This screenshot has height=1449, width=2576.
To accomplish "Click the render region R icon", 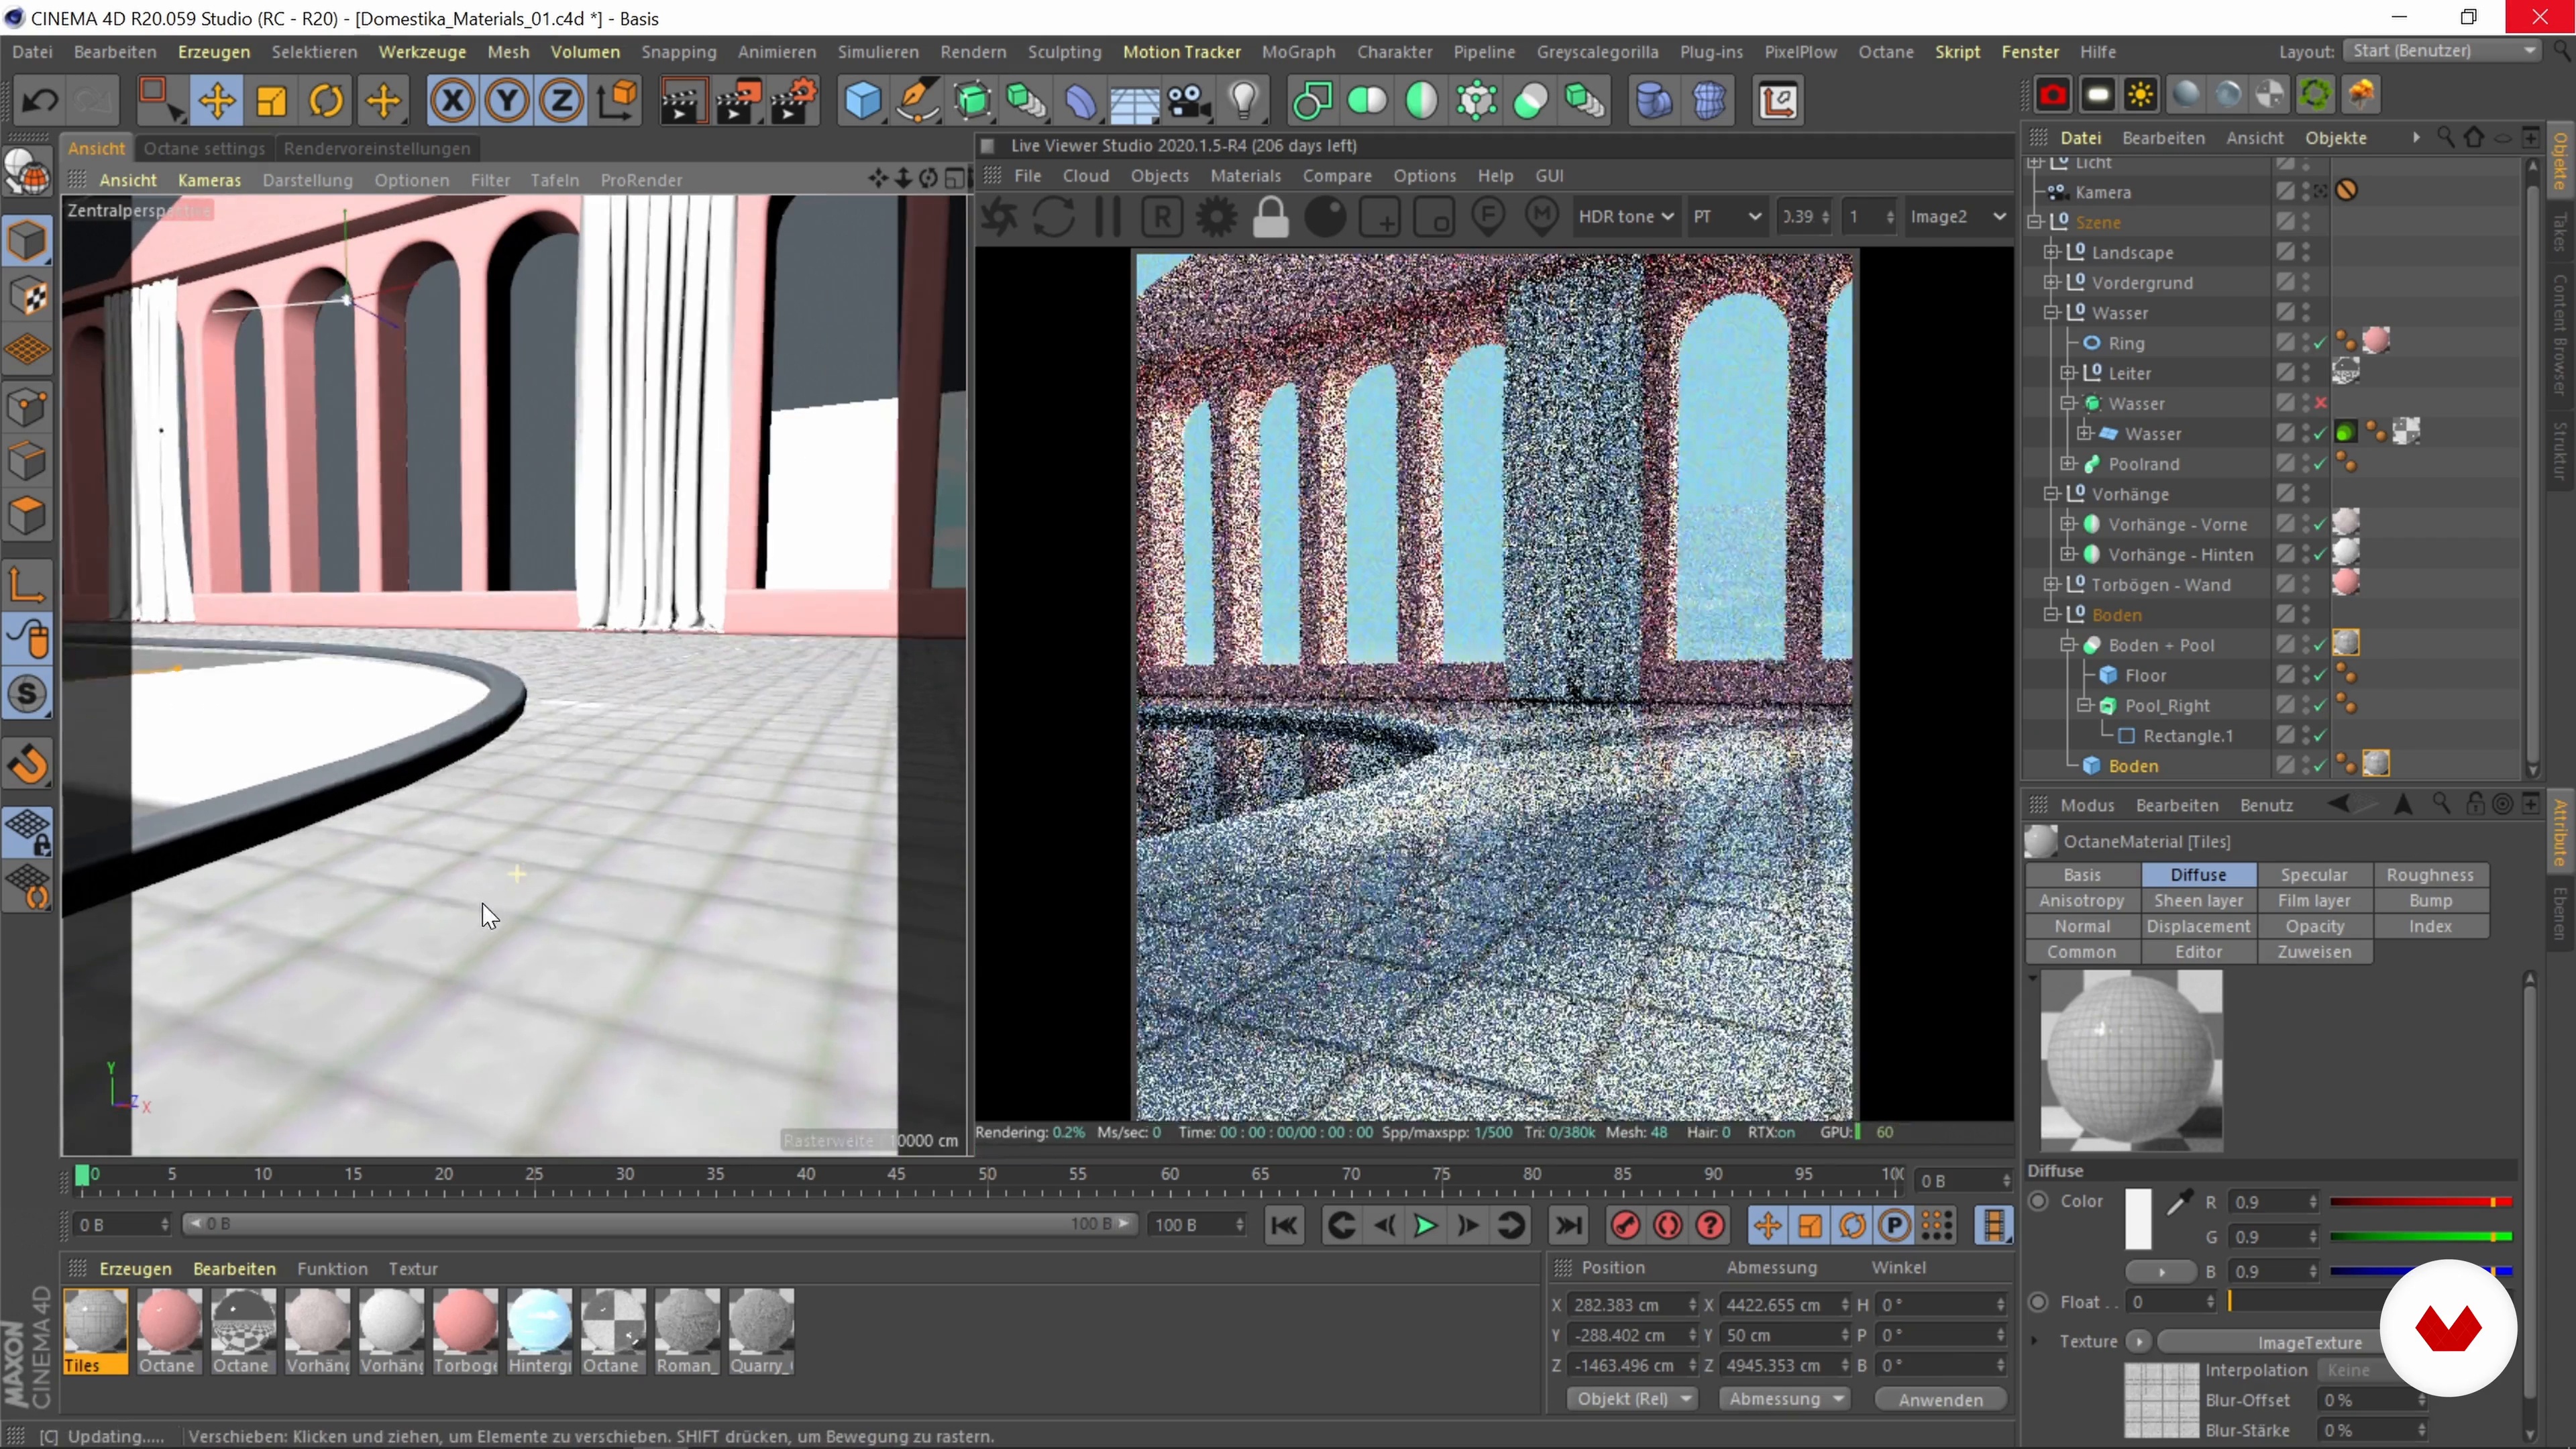I will tap(1162, 217).
